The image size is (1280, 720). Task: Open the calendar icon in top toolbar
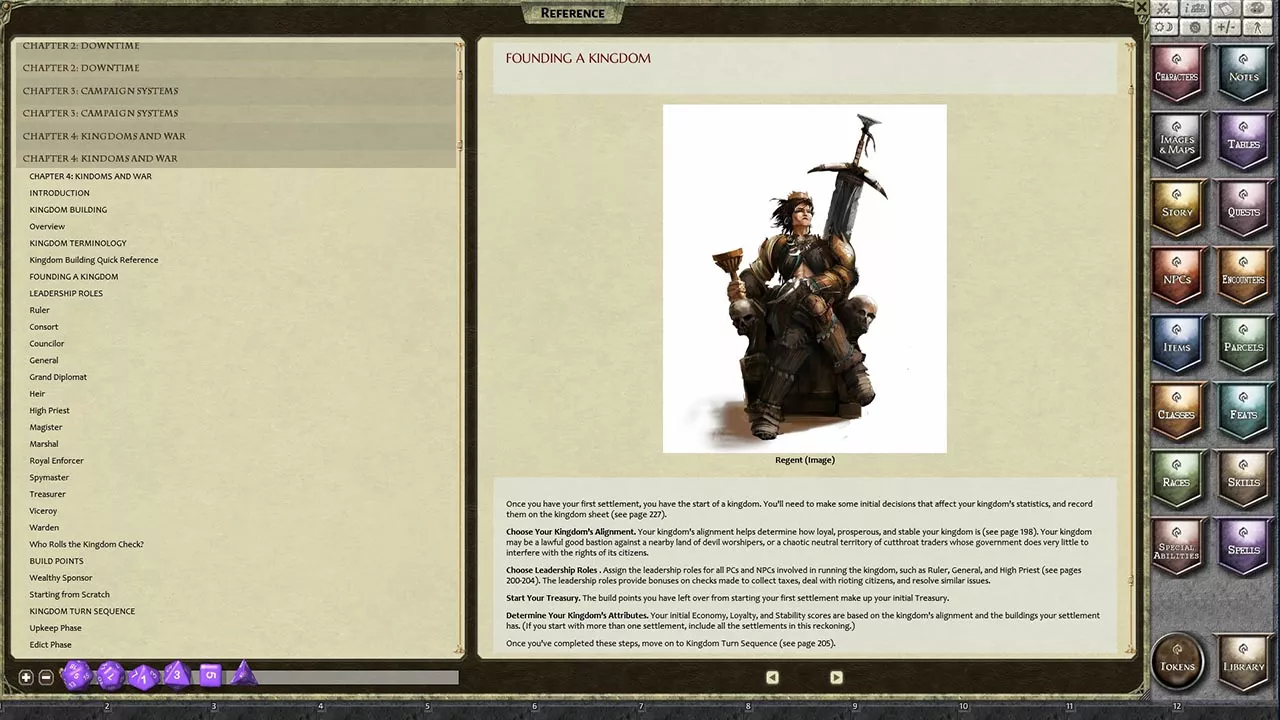tap(1225, 8)
